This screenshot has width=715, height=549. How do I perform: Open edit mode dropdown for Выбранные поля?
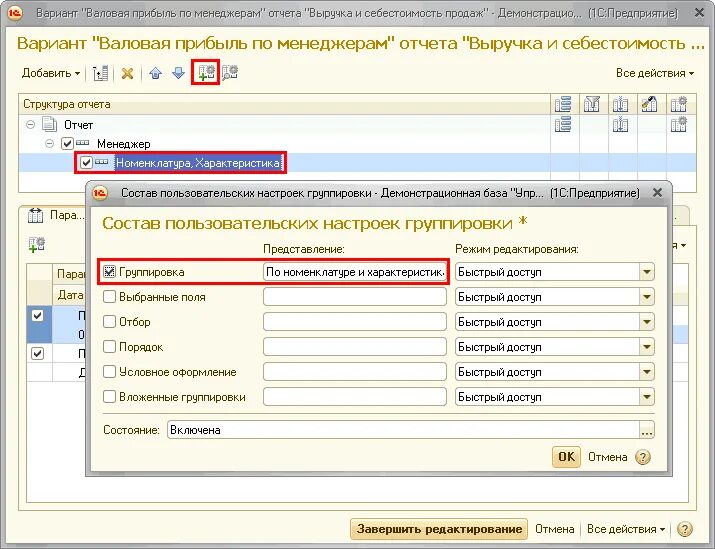[x=647, y=297]
